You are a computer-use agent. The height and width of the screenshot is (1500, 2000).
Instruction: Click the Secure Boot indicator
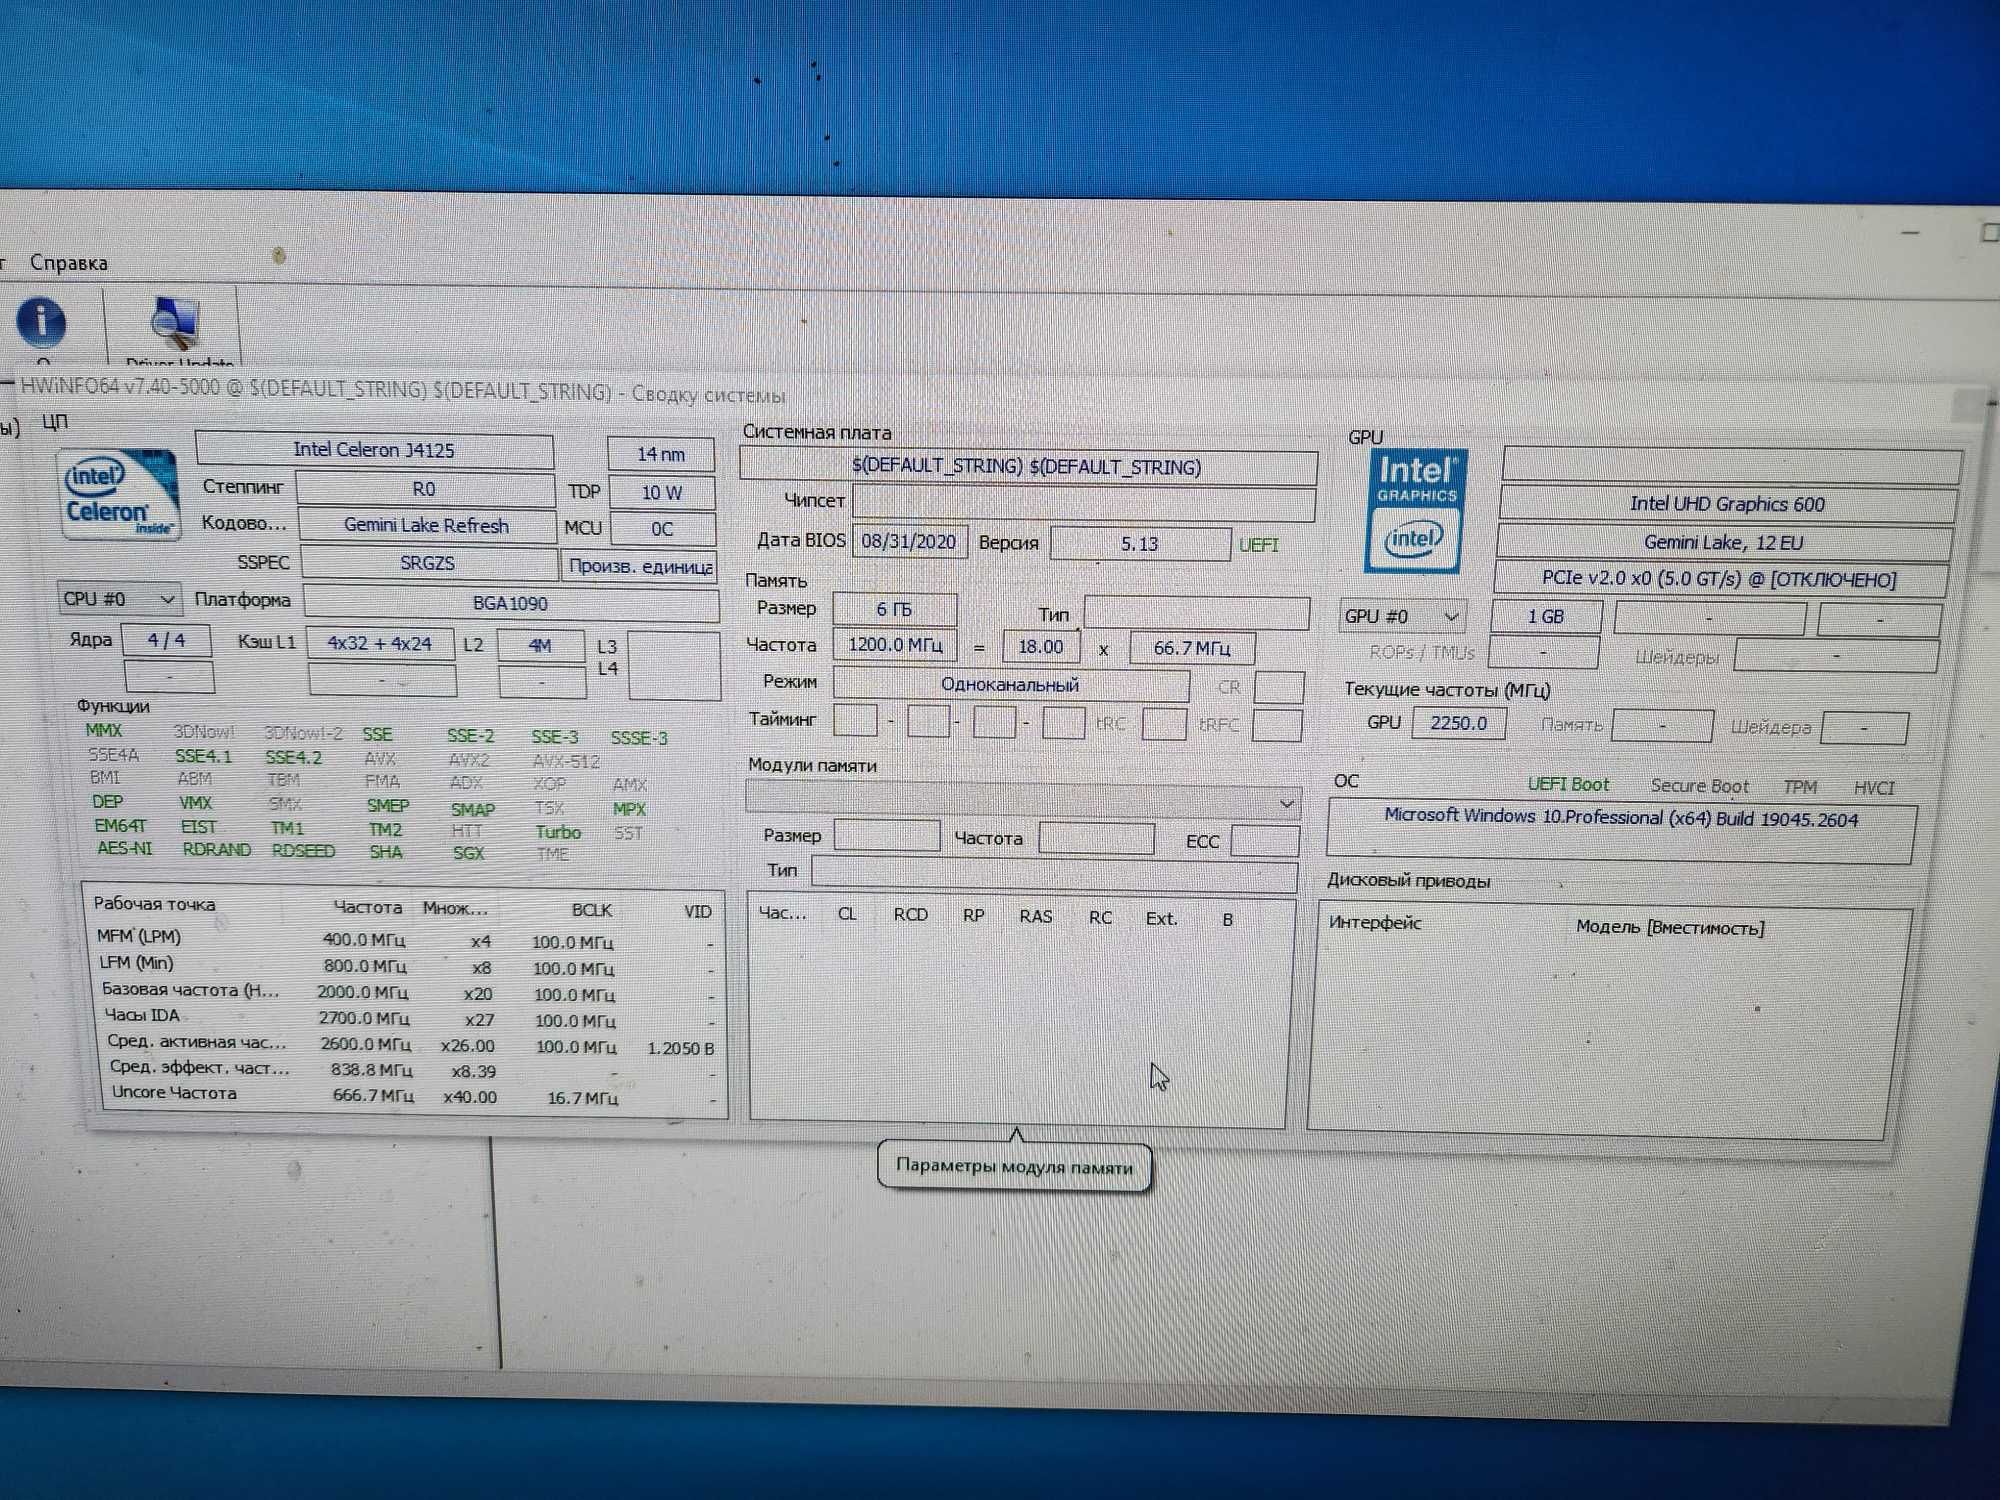click(1700, 786)
